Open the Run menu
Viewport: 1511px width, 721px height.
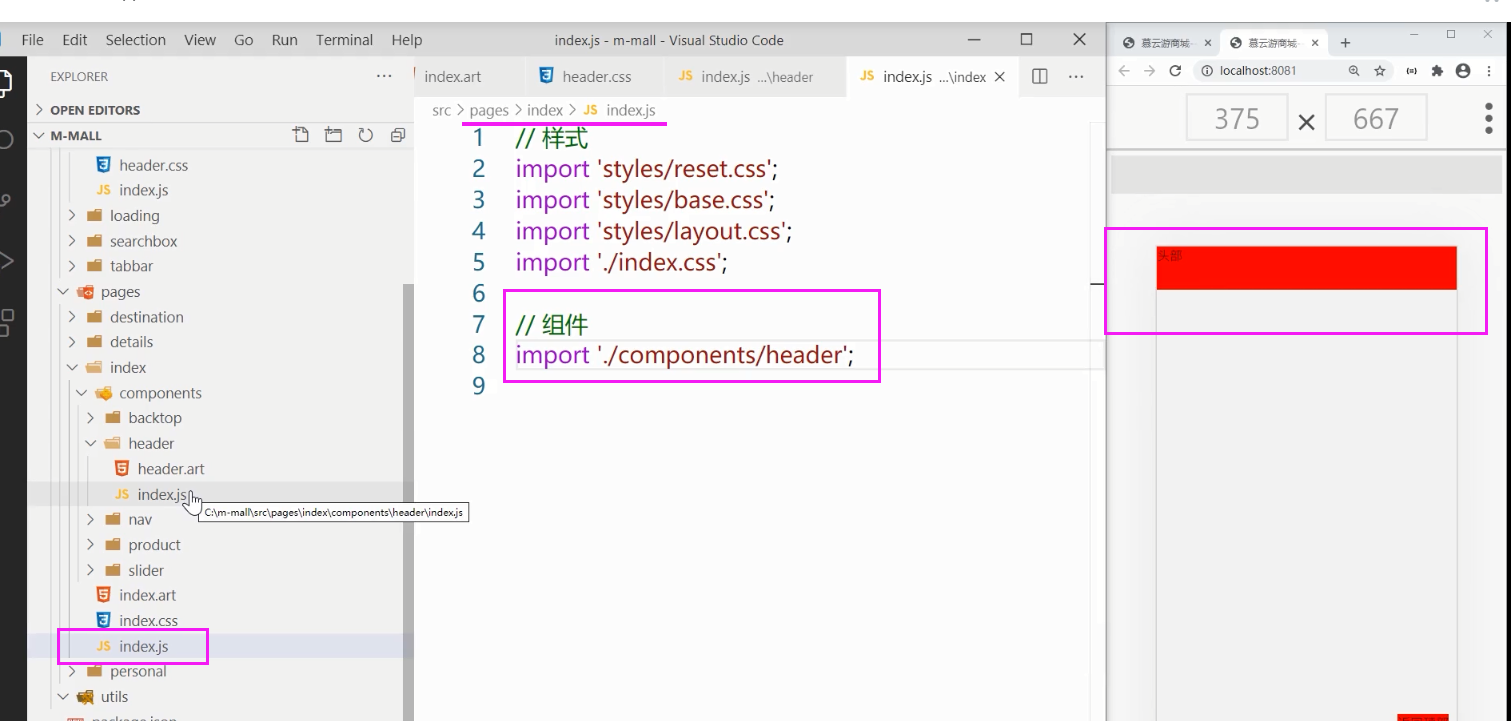pyautogui.click(x=285, y=40)
